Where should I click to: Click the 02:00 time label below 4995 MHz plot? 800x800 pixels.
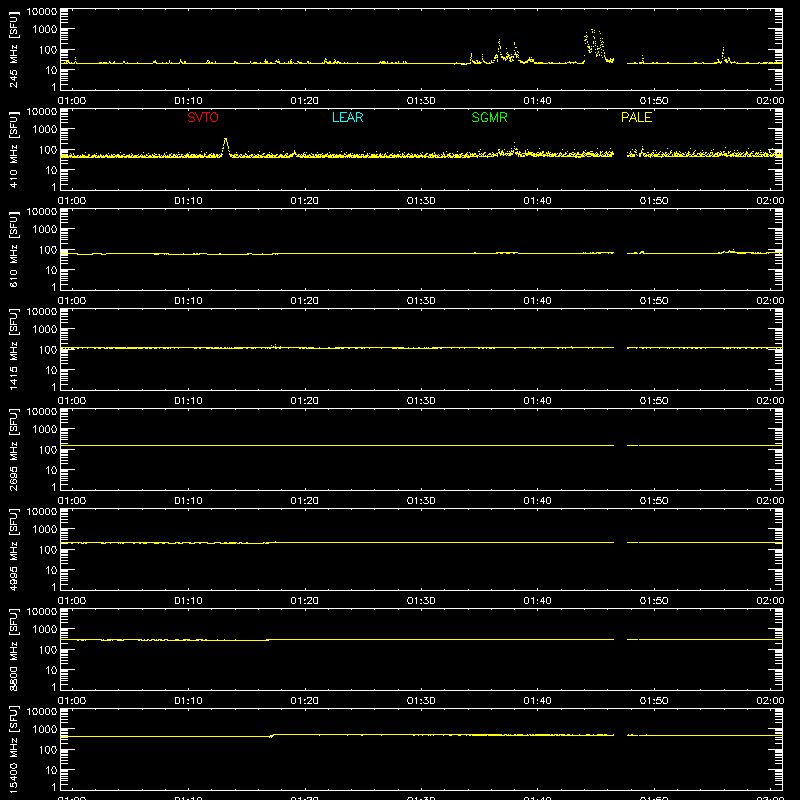pyautogui.click(x=770, y=601)
